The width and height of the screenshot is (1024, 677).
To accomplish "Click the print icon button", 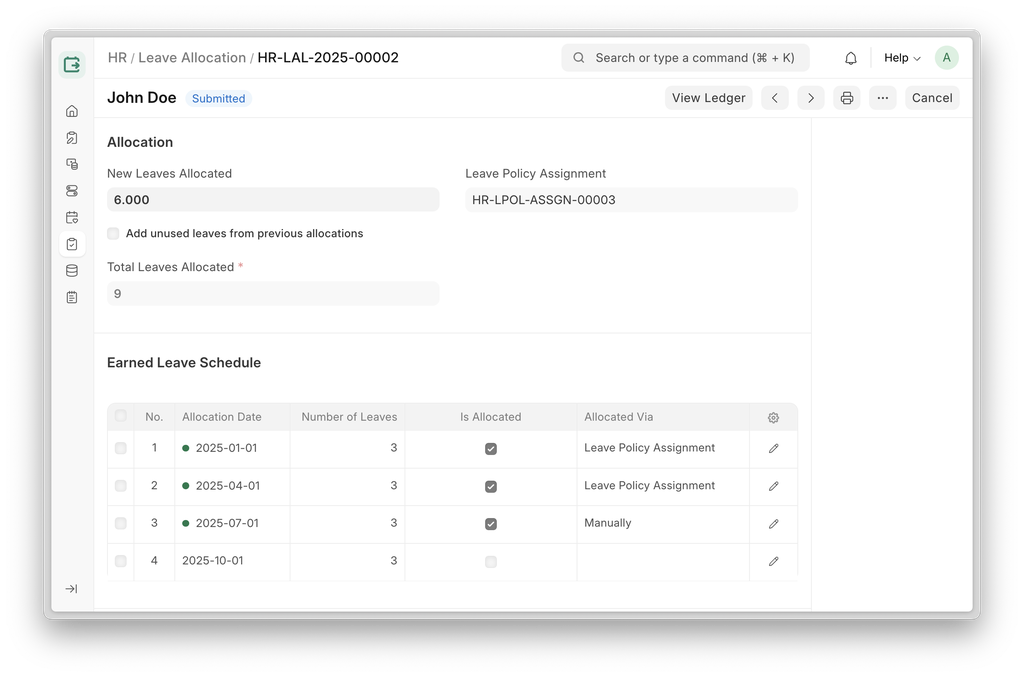I will coord(847,98).
